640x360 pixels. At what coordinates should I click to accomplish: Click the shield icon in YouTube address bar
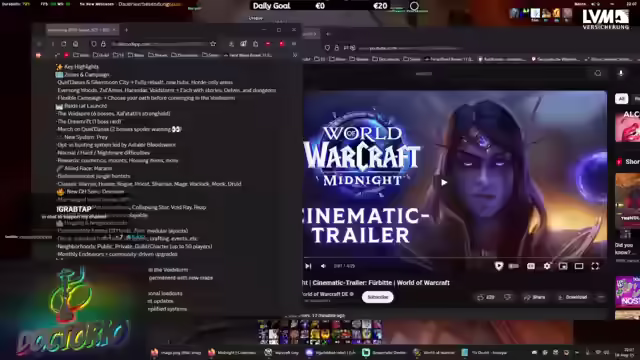[327, 48]
